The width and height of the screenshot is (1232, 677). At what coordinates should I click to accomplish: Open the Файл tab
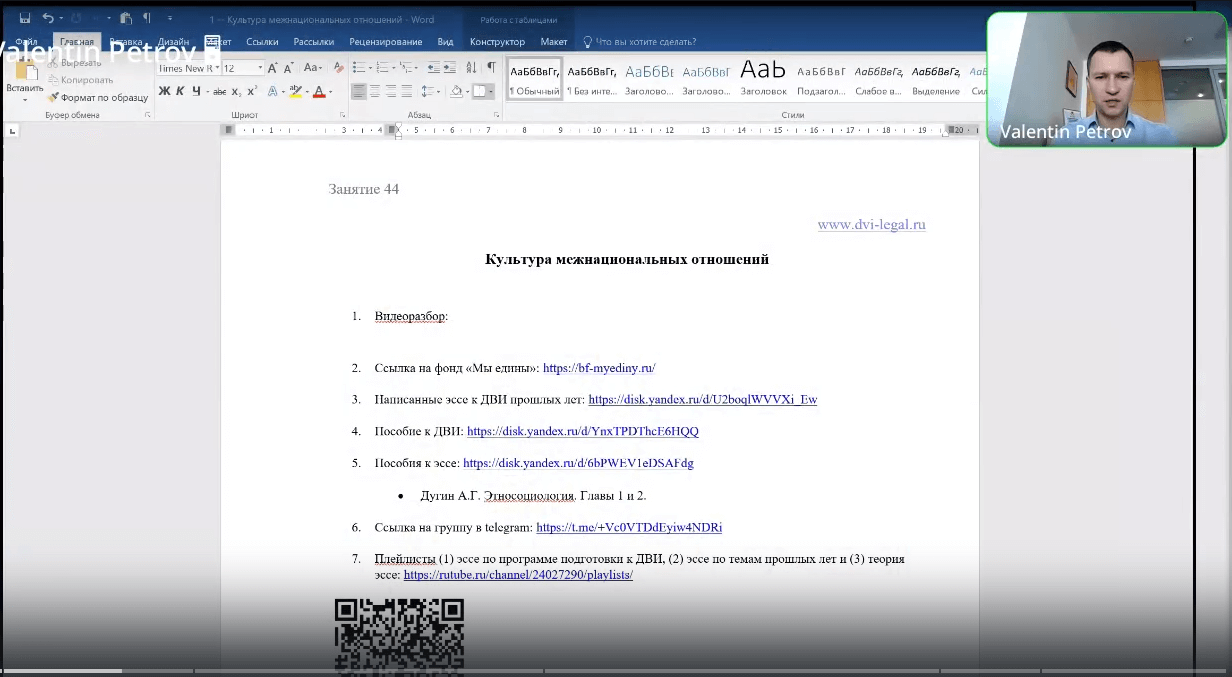pos(27,42)
